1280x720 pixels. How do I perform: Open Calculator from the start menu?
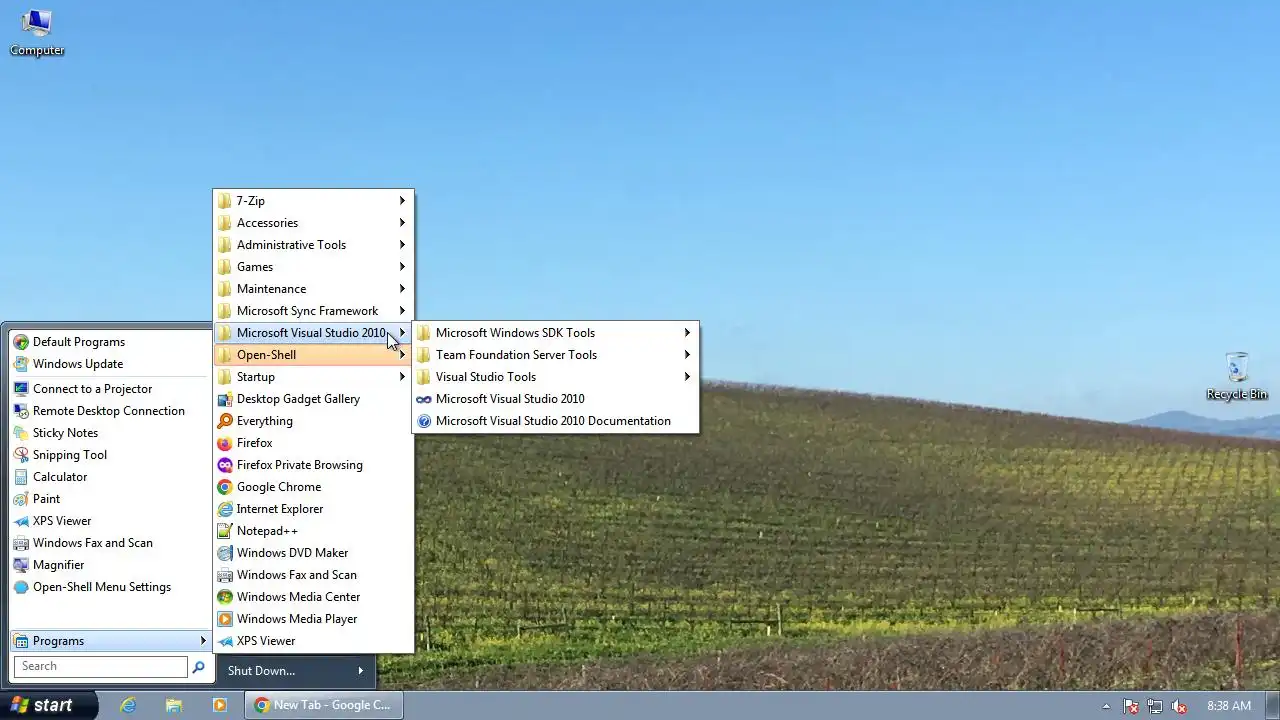(x=109, y=477)
